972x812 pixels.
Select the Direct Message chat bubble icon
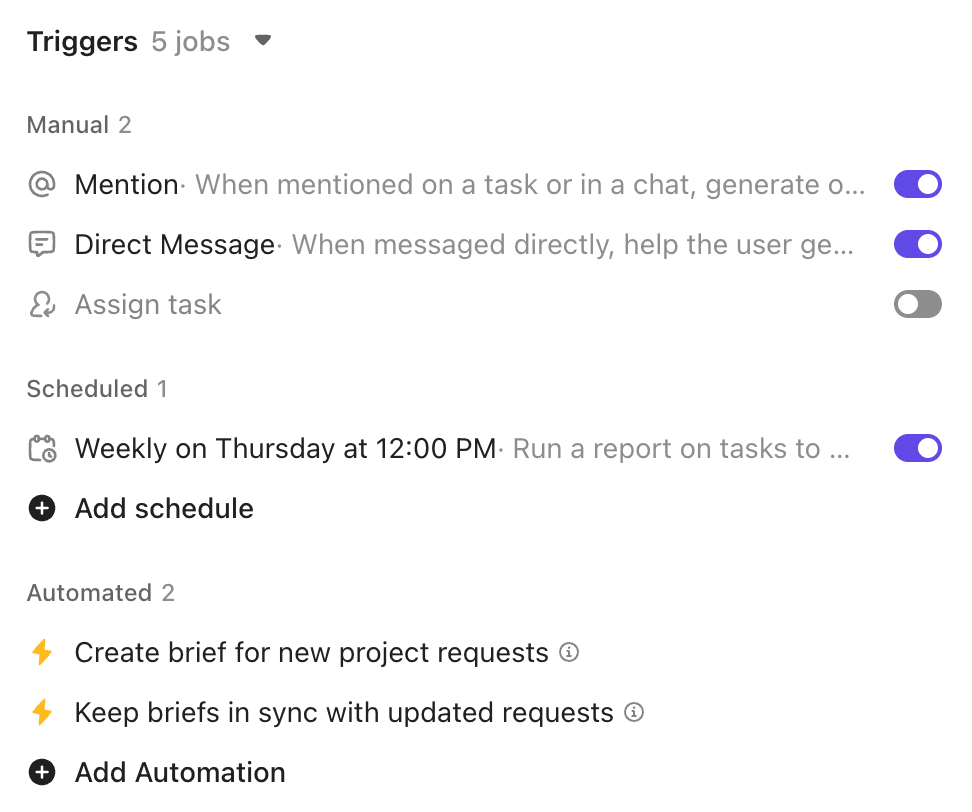[41, 244]
